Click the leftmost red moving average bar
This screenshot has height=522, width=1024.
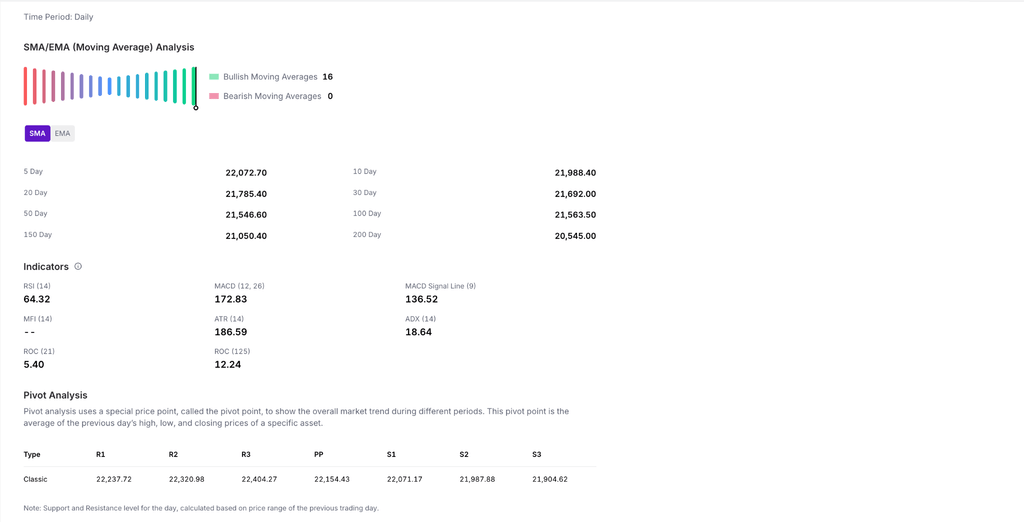(26, 86)
